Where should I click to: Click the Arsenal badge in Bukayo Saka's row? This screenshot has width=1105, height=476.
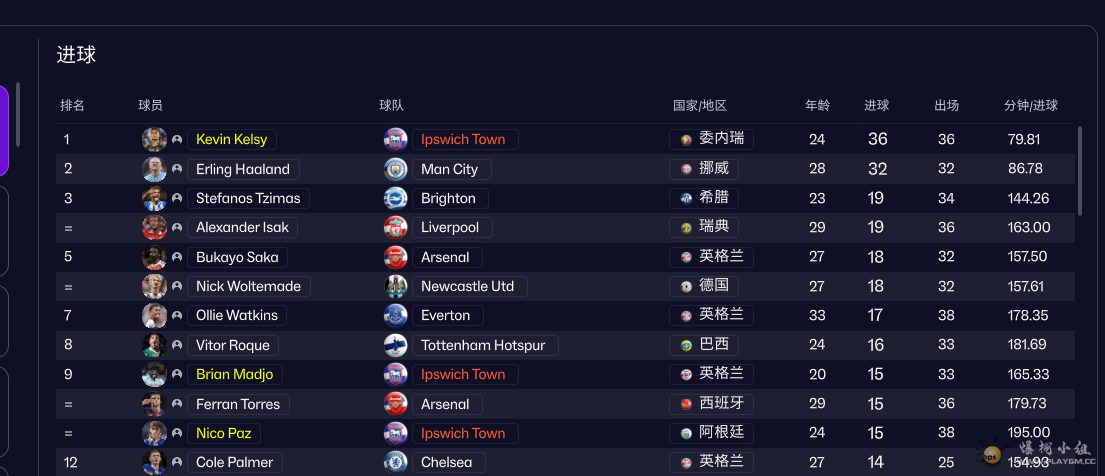point(395,257)
